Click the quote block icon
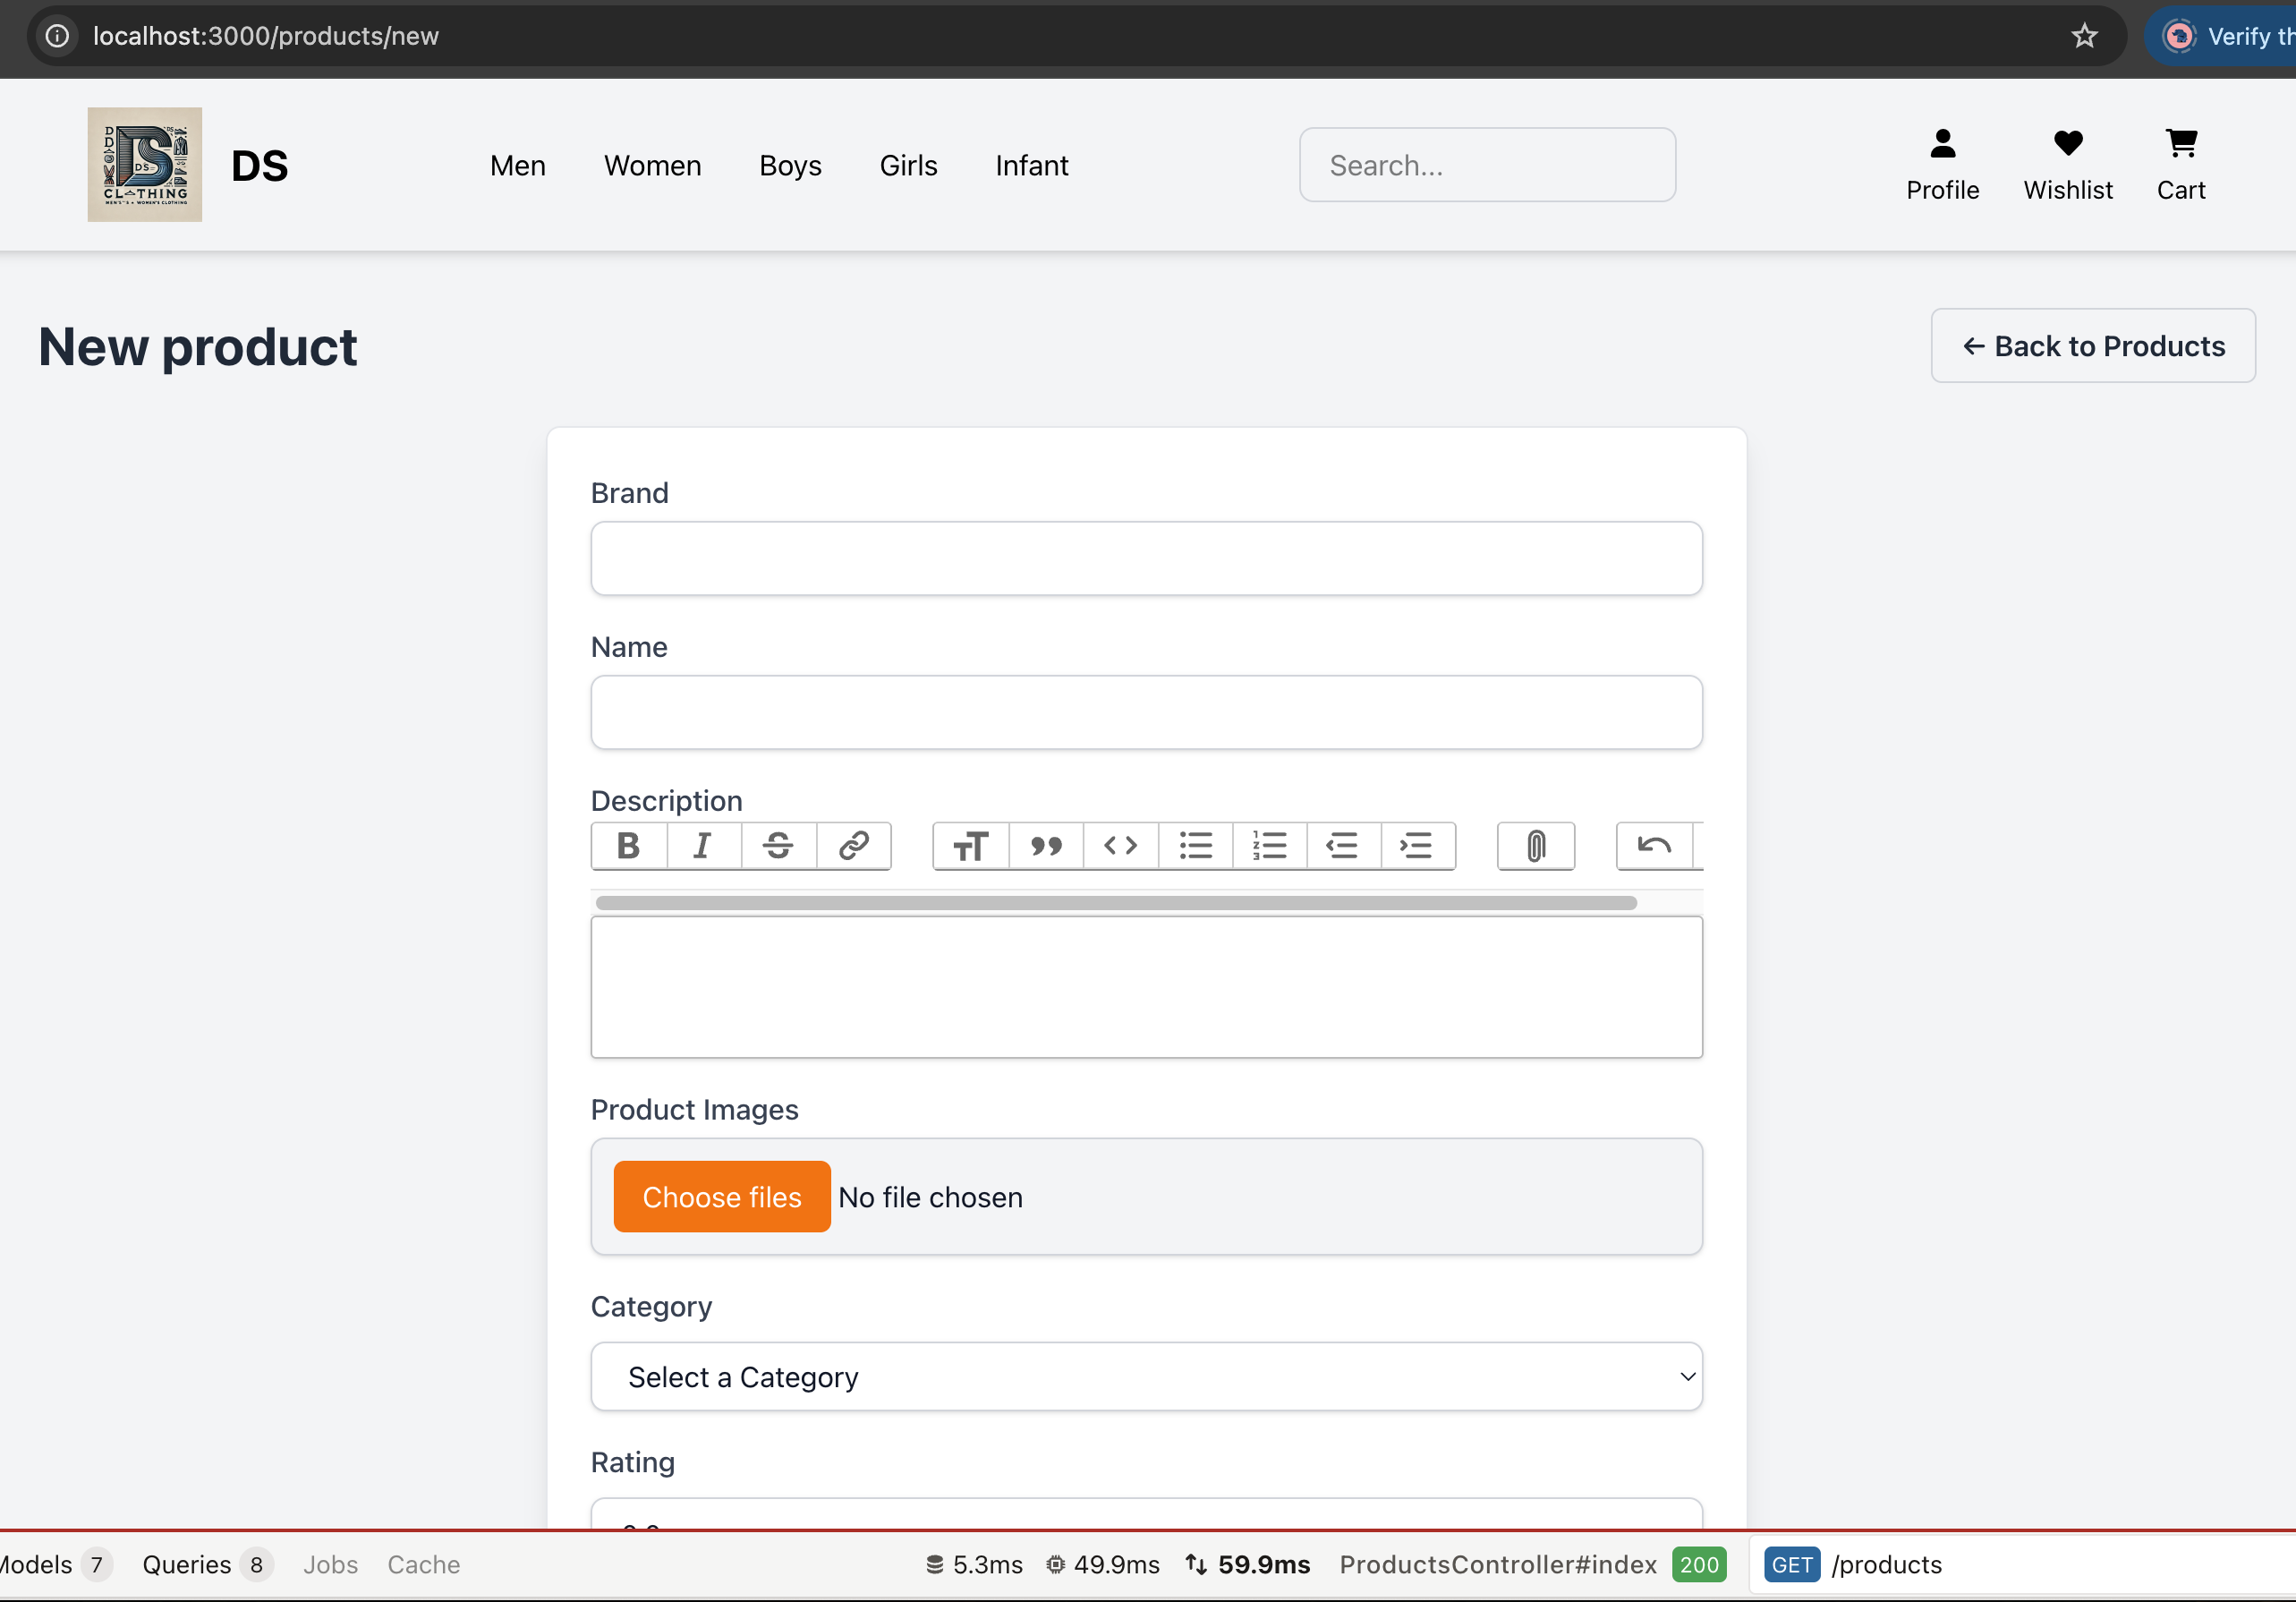Viewport: 2296px width, 1602px height. (1045, 846)
